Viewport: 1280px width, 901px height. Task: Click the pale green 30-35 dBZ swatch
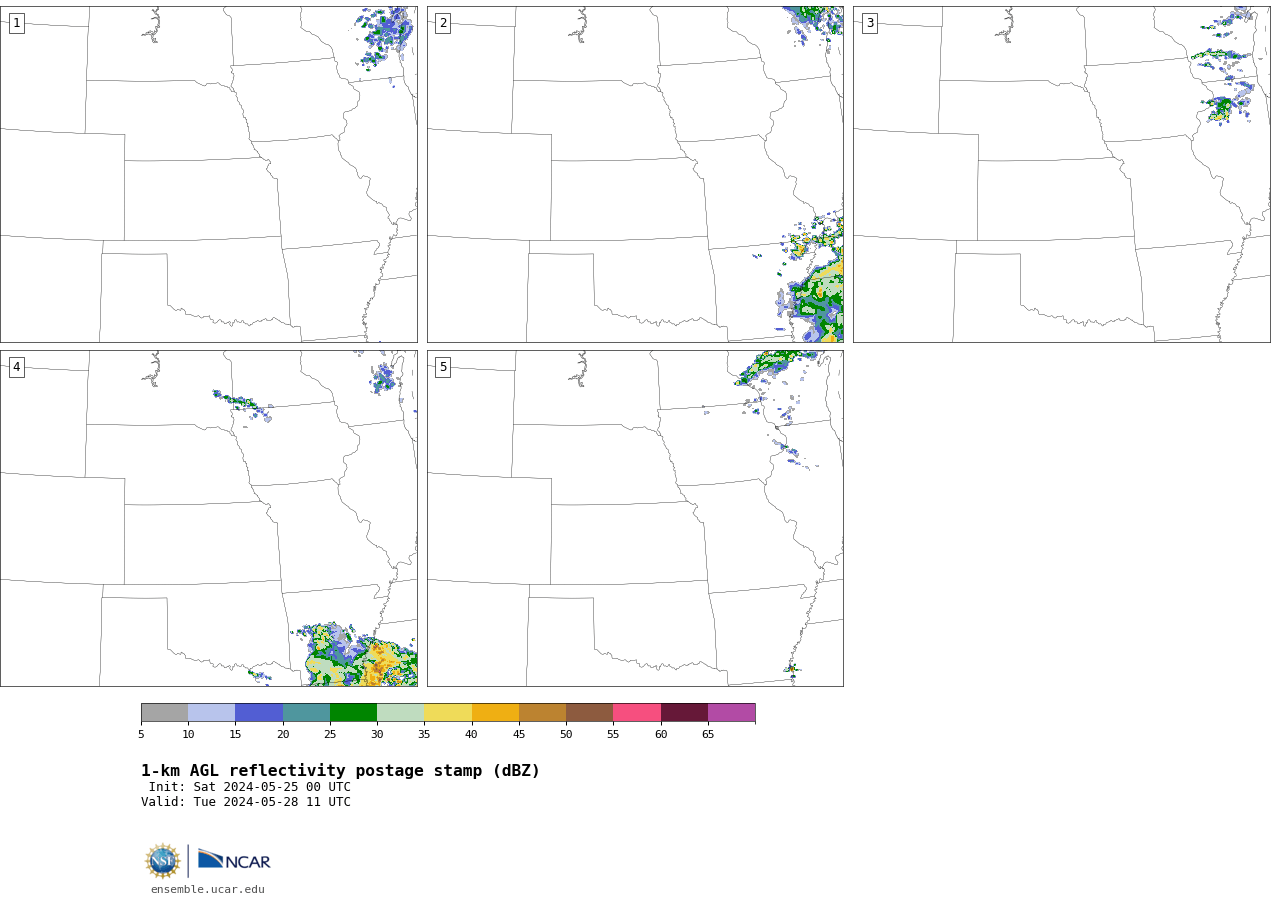tap(400, 712)
